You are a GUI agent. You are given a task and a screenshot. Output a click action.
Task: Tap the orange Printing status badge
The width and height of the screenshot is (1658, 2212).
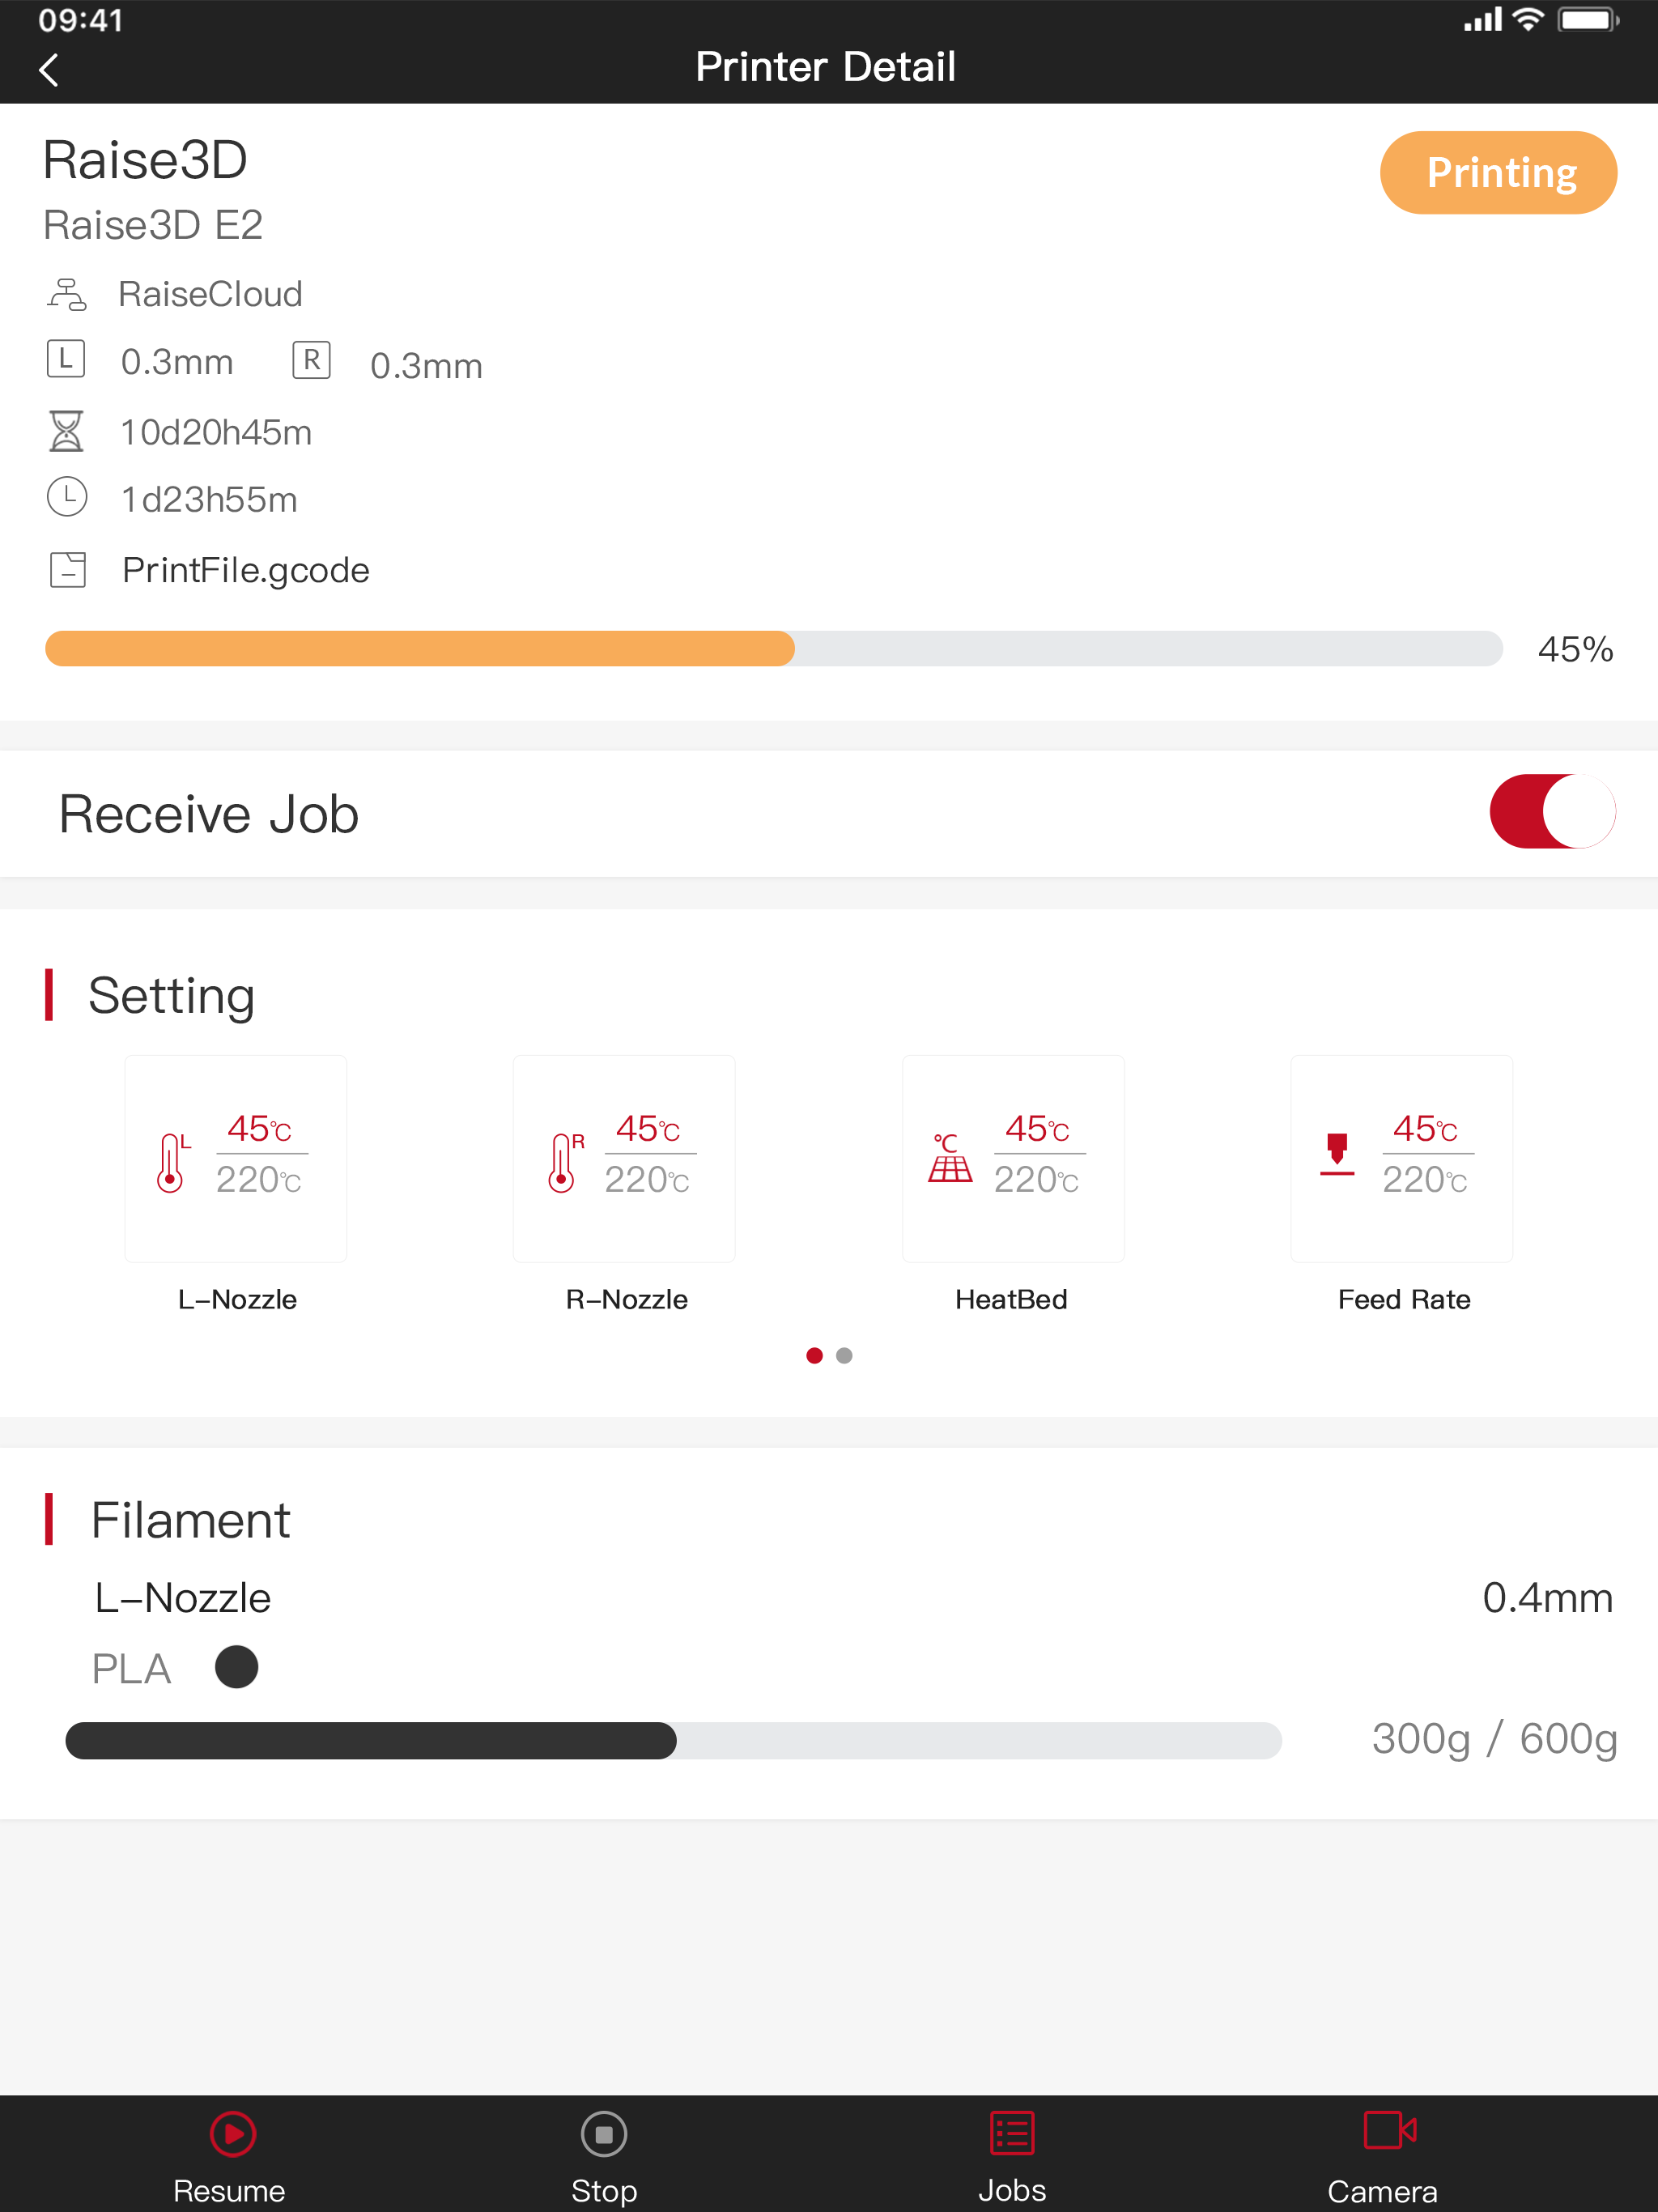pyautogui.click(x=1498, y=172)
